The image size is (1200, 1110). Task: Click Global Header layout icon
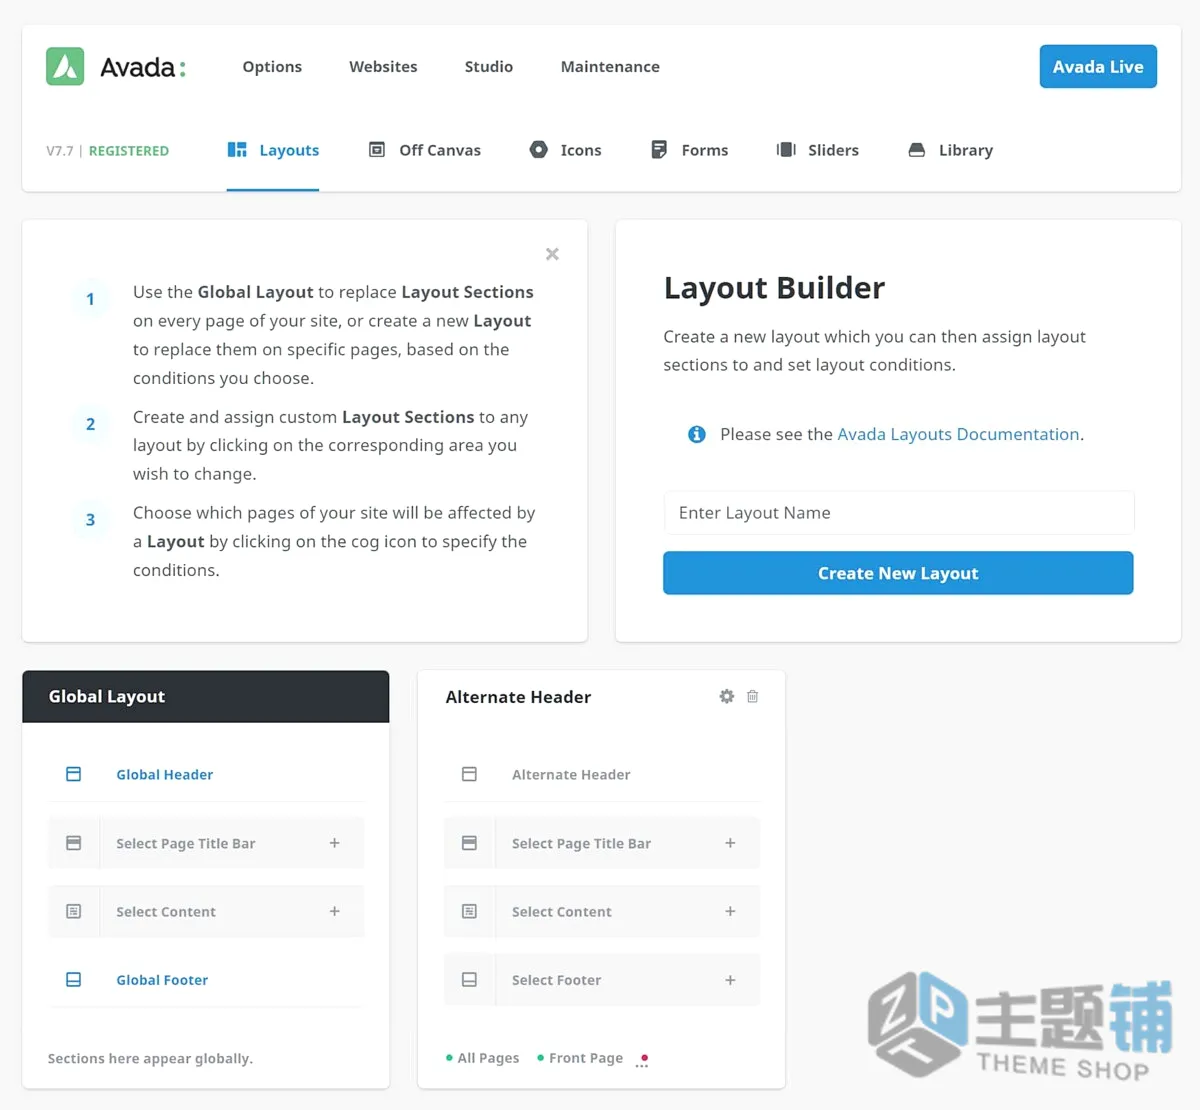[73, 774]
